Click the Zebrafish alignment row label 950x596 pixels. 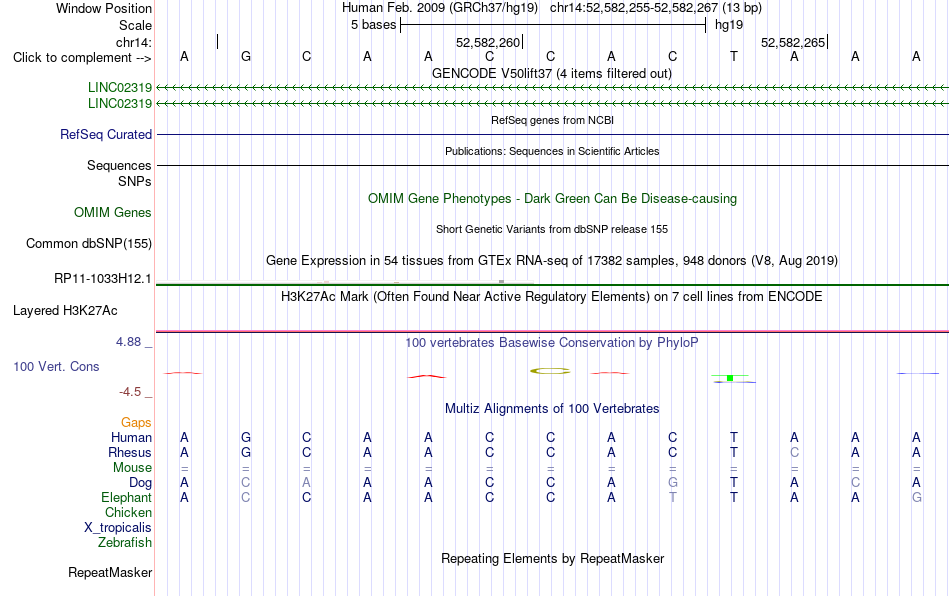[125, 542]
